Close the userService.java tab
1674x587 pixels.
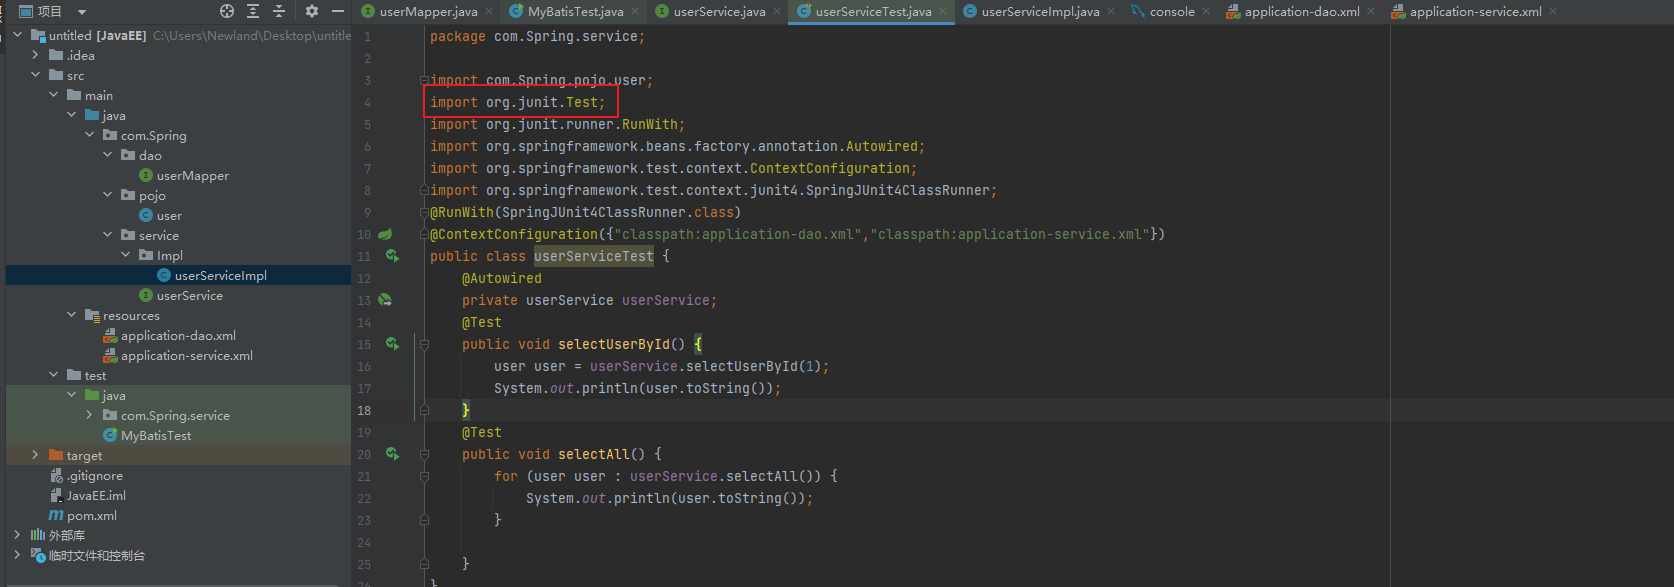click(x=777, y=12)
